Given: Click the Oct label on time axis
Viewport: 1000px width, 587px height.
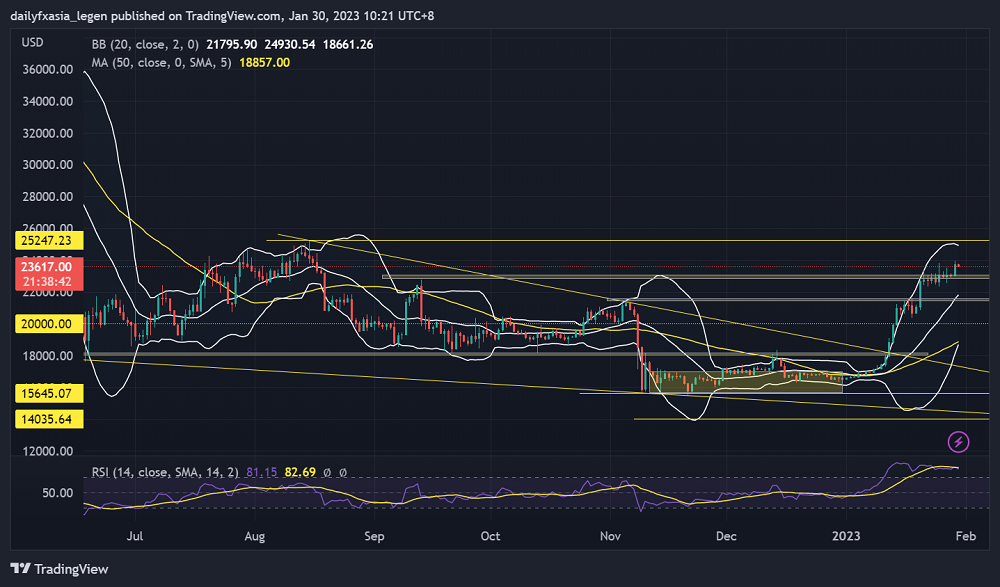Looking at the screenshot, I should (x=490, y=536).
